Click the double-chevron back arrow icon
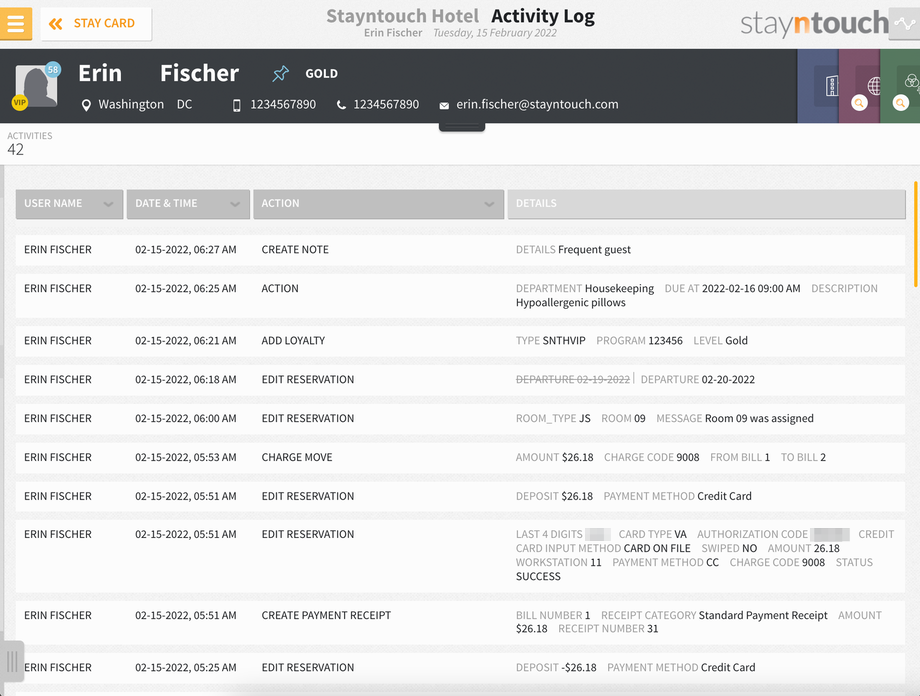The height and width of the screenshot is (696, 920). (x=56, y=23)
